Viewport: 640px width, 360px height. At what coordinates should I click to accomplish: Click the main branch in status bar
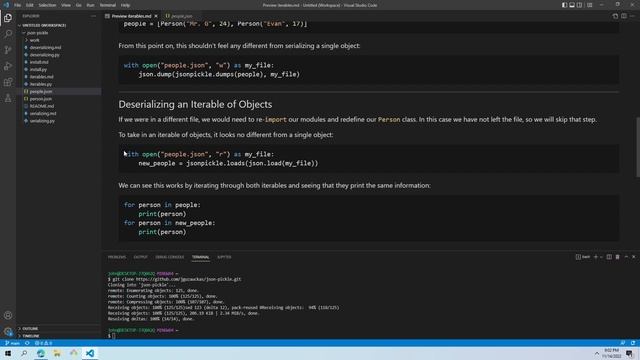[x=13, y=343]
